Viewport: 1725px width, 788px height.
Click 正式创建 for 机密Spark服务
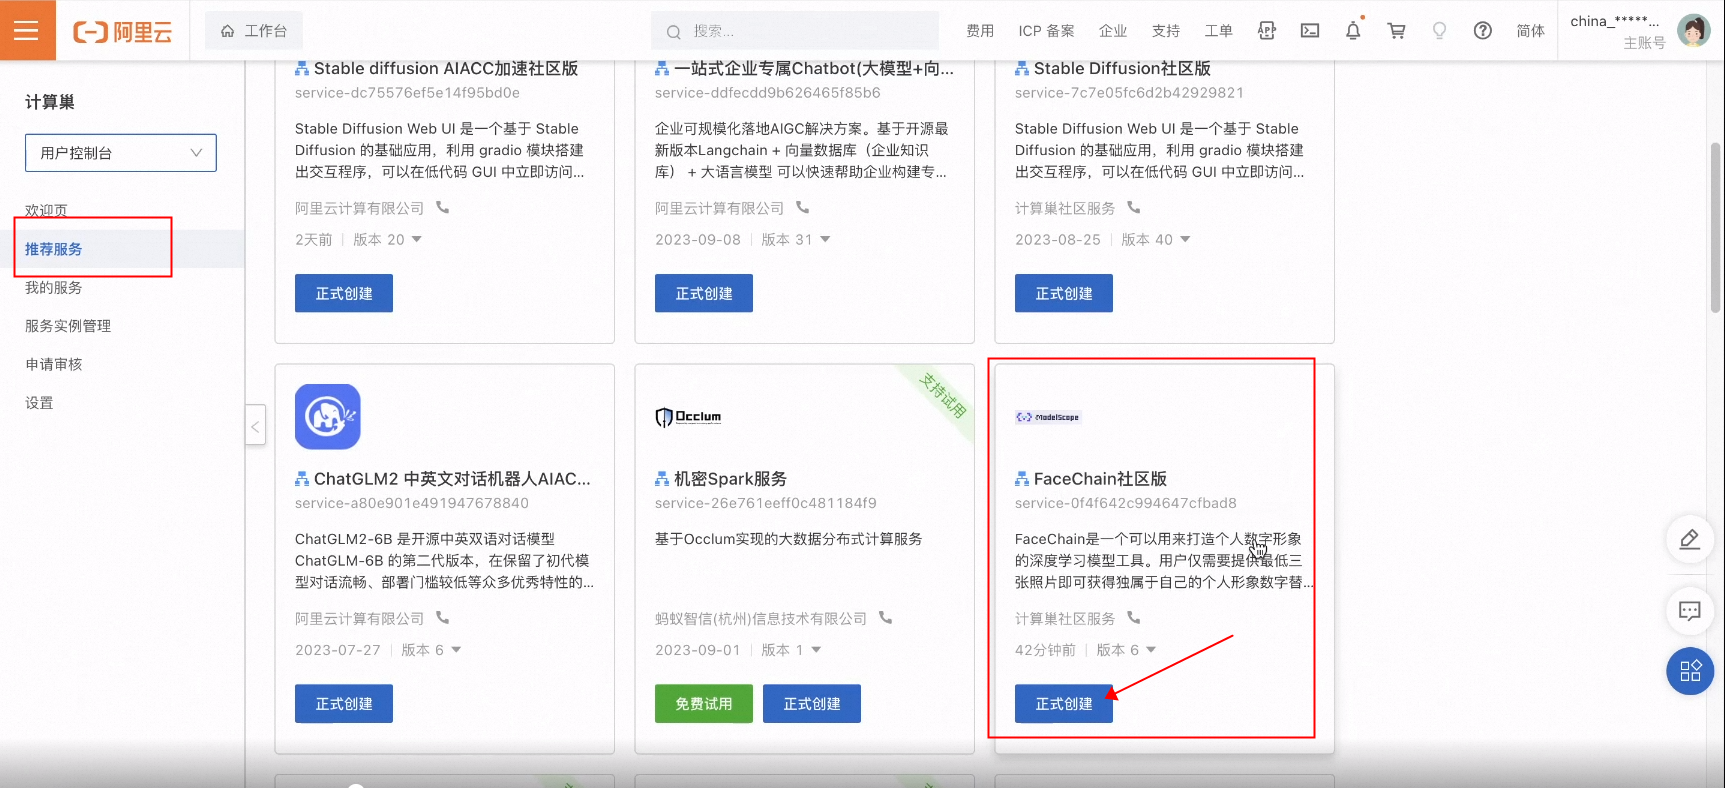click(812, 704)
